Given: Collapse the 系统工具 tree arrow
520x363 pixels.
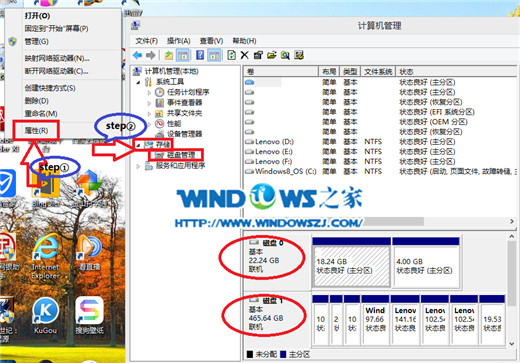Looking at the screenshot, I should pos(138,82).
